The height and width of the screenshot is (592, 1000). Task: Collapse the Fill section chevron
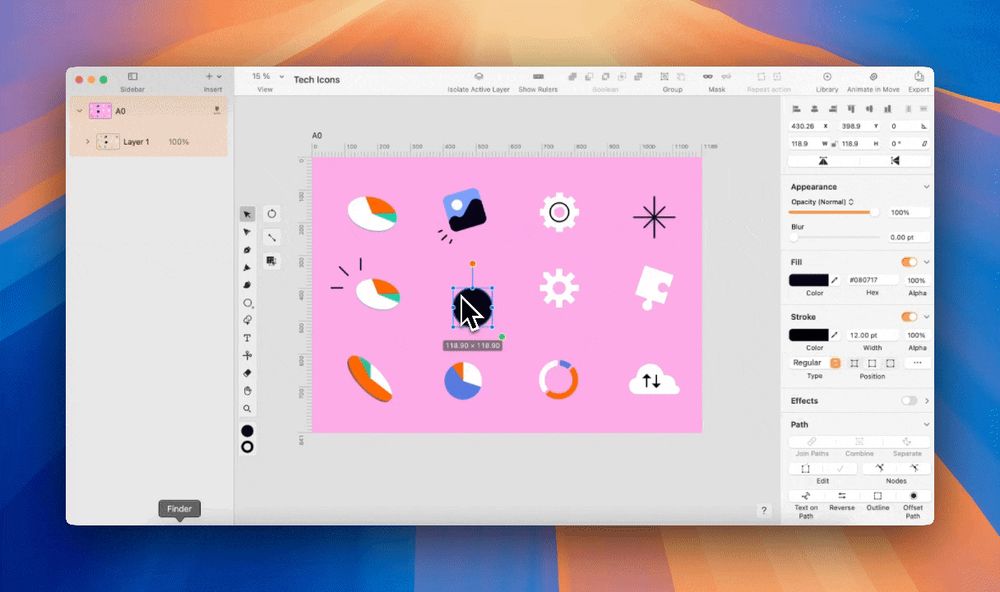[926, 262]
